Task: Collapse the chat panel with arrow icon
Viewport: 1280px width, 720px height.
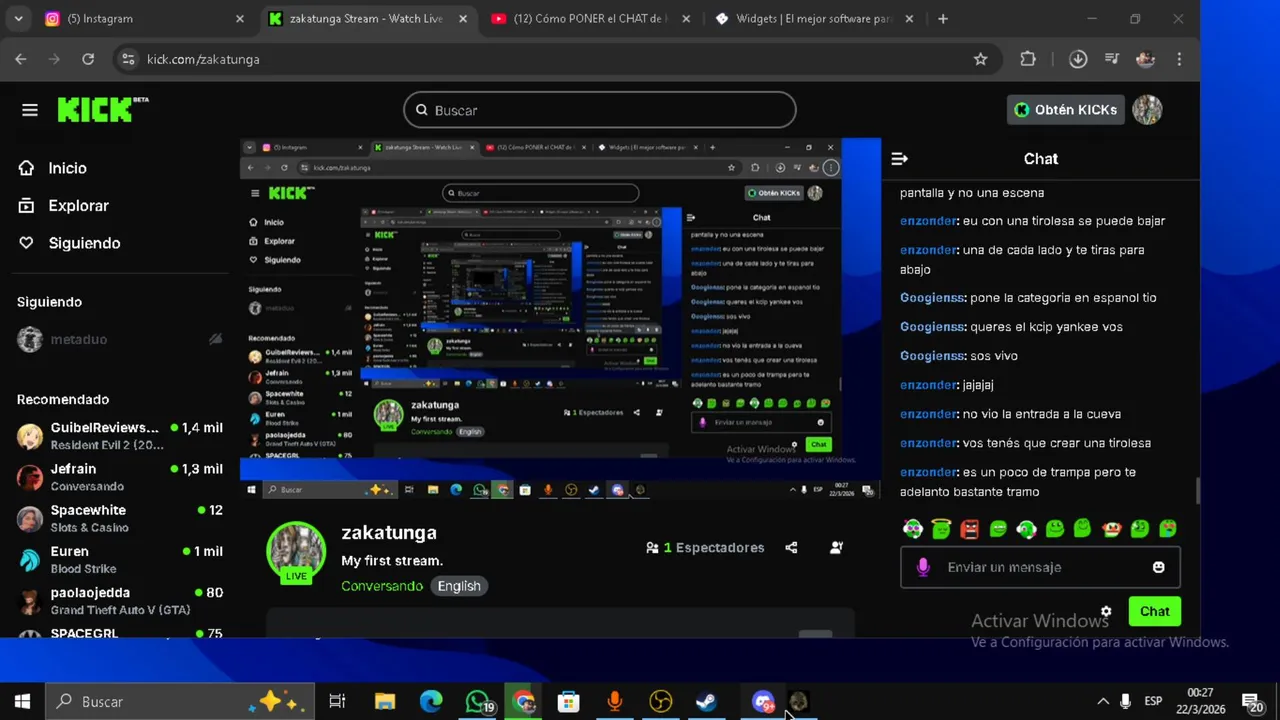Action: pos(899,159)
